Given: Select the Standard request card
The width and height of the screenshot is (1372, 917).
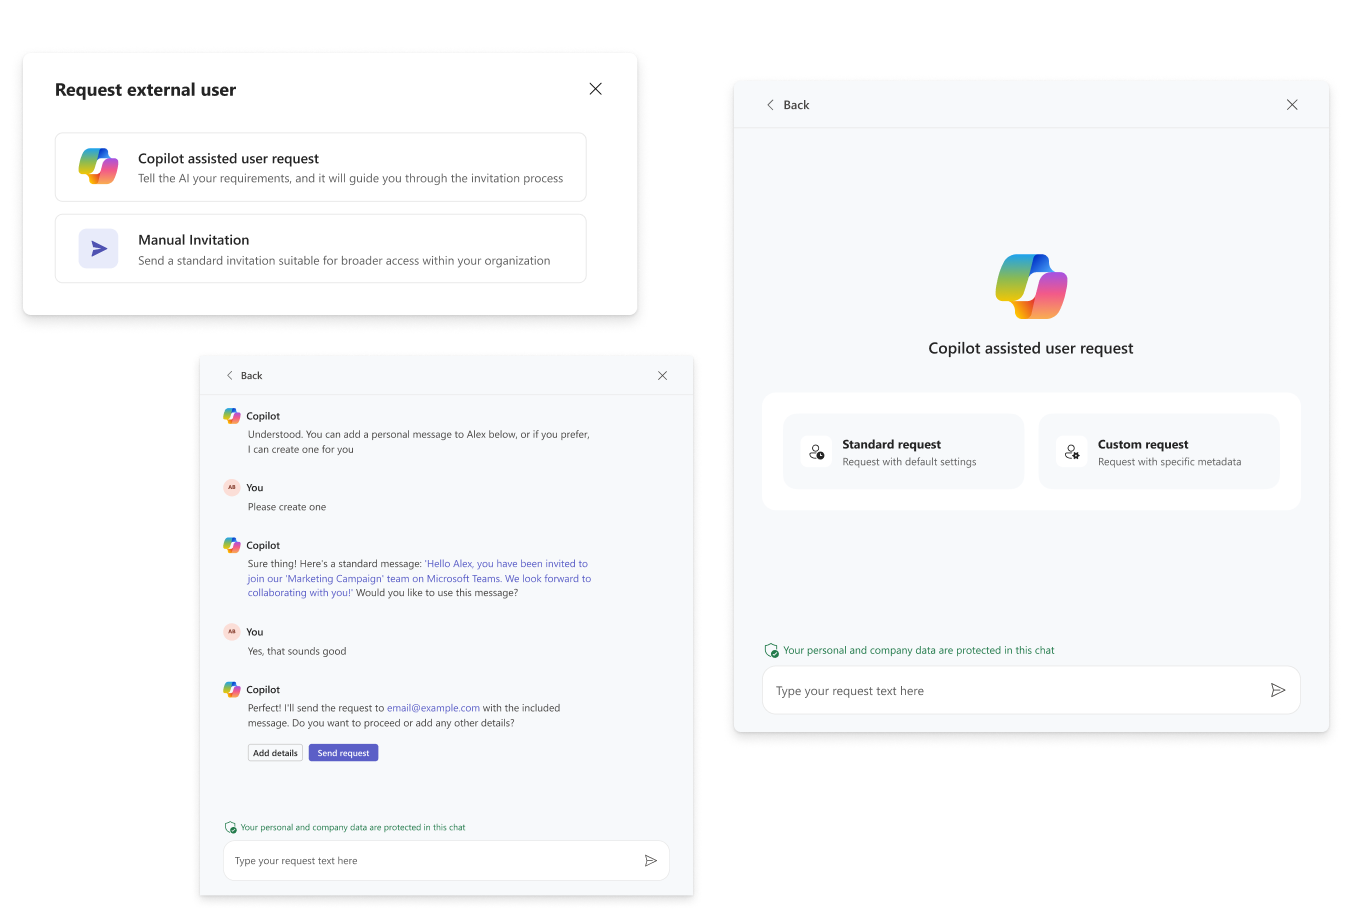Looking at the screenshot, I should point(903,452).
